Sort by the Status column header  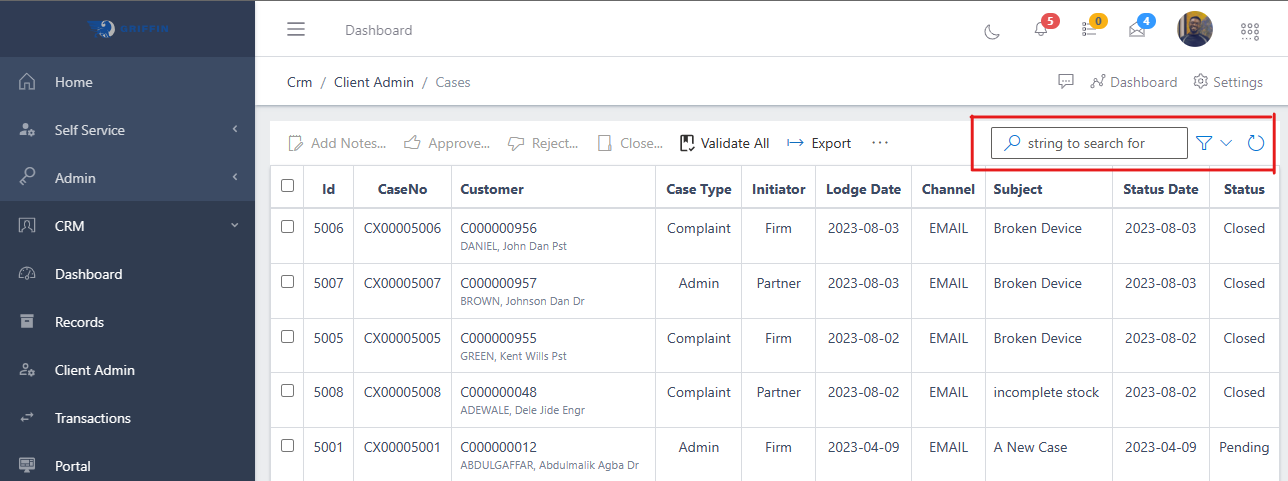point(1244,189)
